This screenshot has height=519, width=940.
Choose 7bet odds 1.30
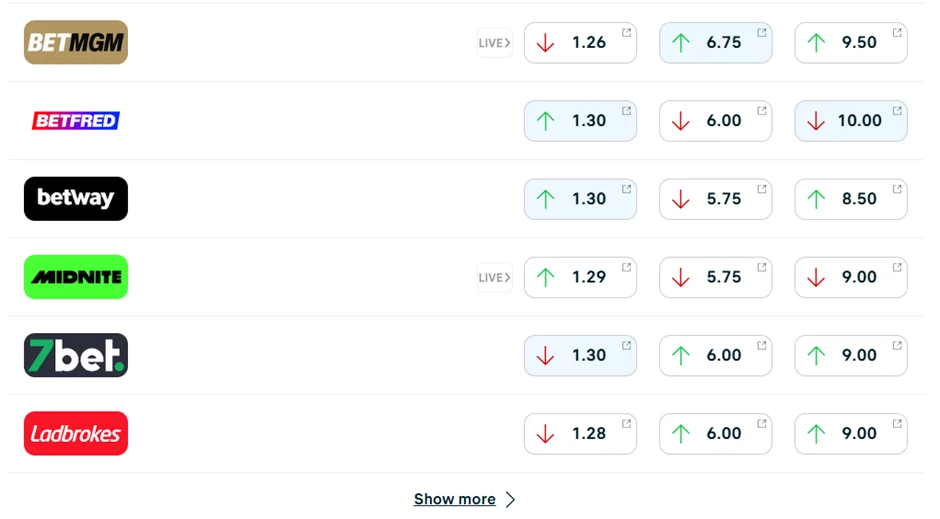point(580,355)
